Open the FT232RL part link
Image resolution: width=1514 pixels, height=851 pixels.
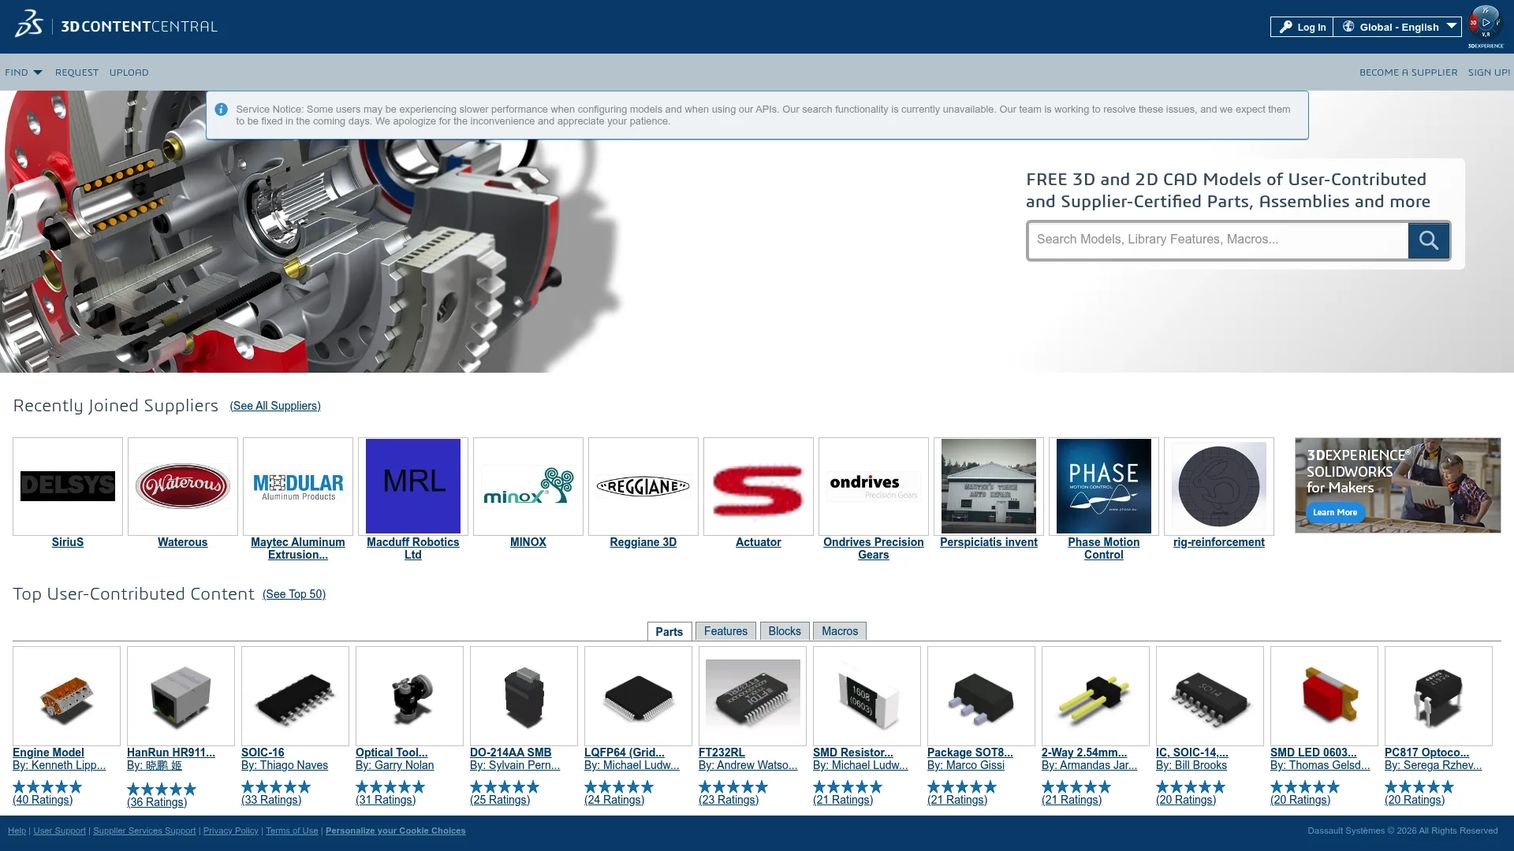coord(722,753)
